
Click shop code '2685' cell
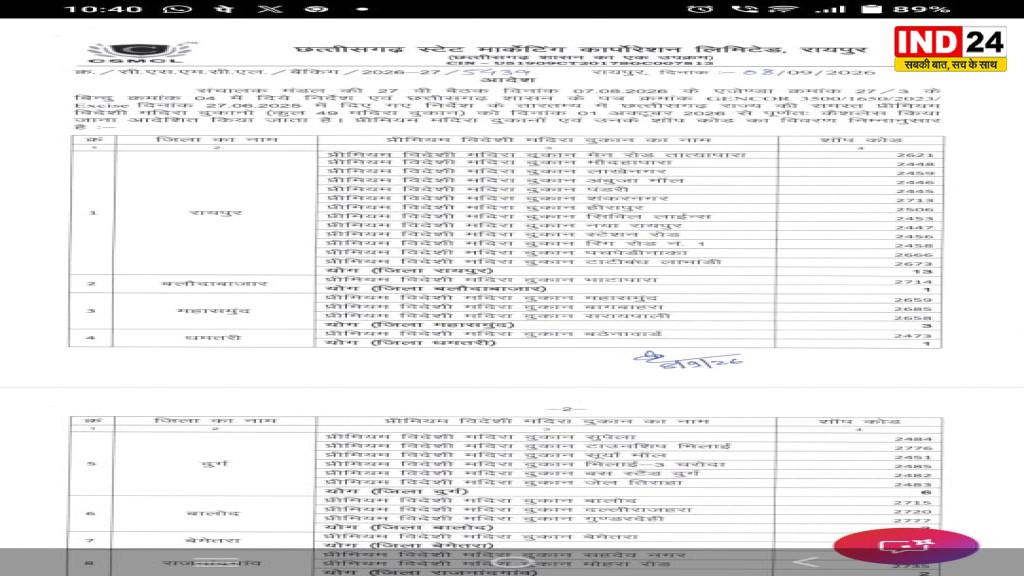[914, 310]
